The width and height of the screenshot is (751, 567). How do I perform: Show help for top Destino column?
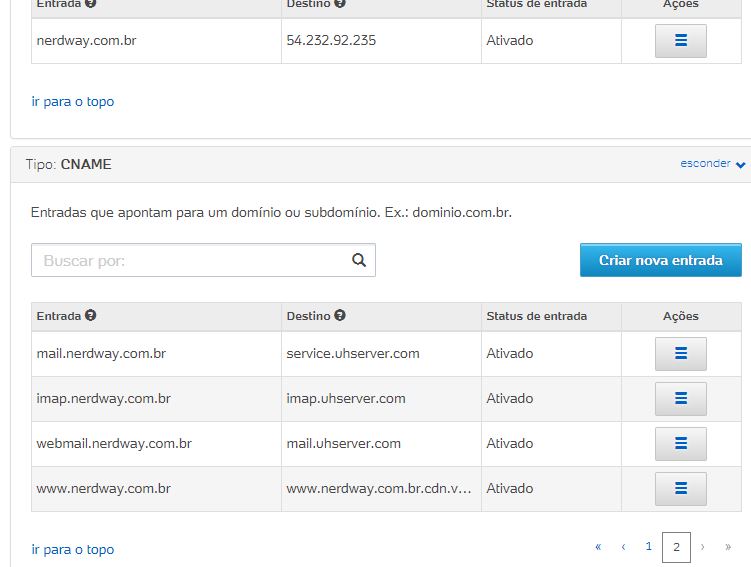pyautogui.click(x=340, y=3)
